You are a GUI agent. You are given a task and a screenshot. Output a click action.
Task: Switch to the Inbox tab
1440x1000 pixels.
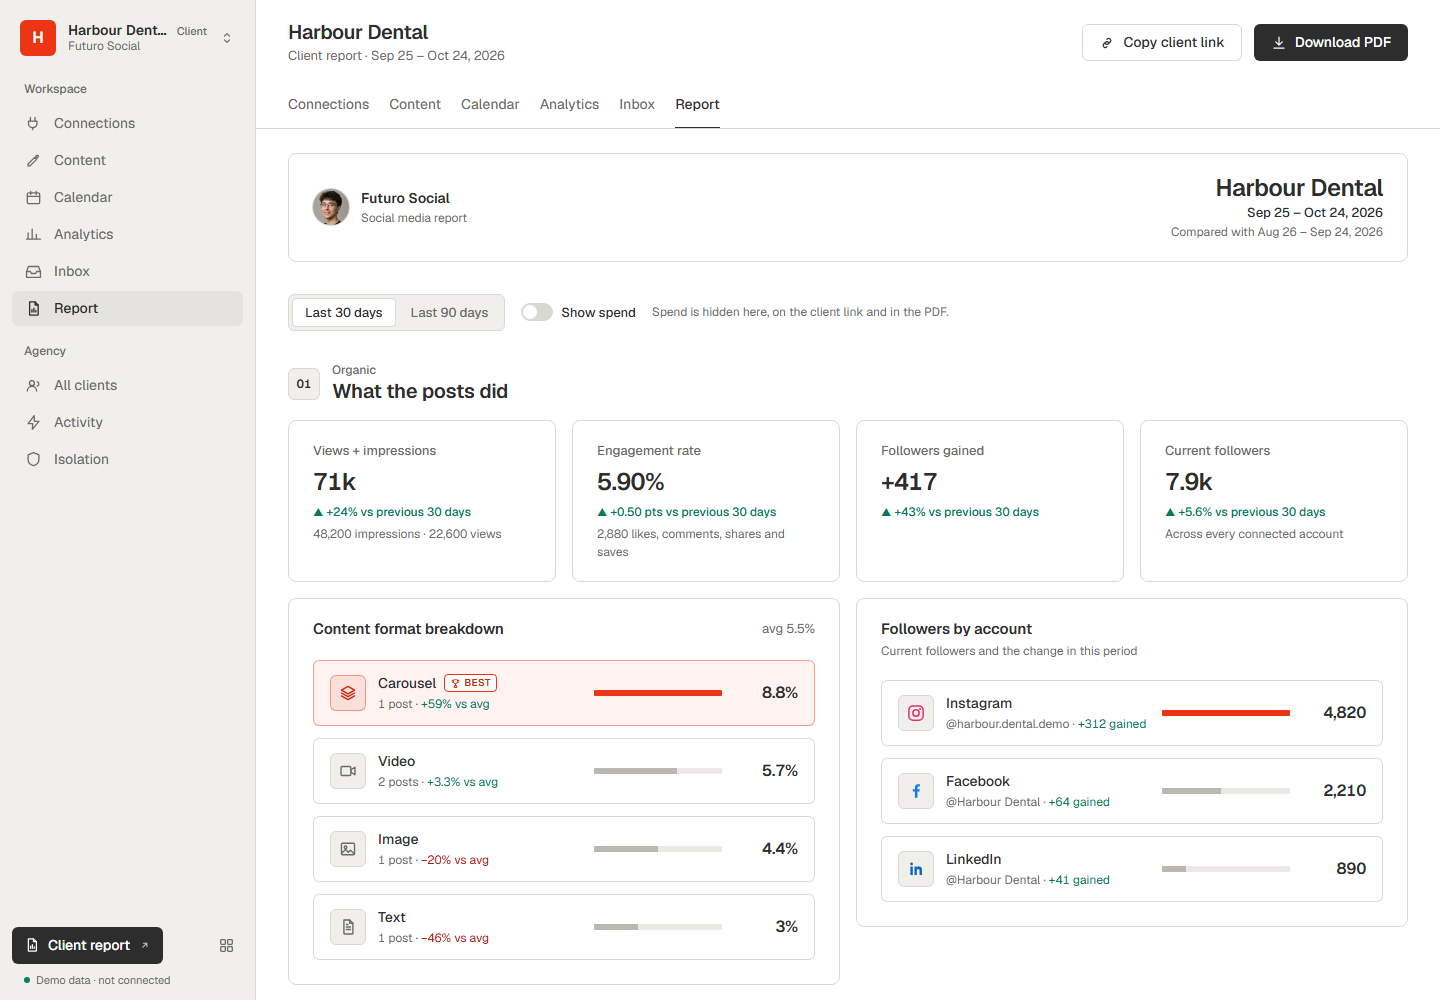637,104
